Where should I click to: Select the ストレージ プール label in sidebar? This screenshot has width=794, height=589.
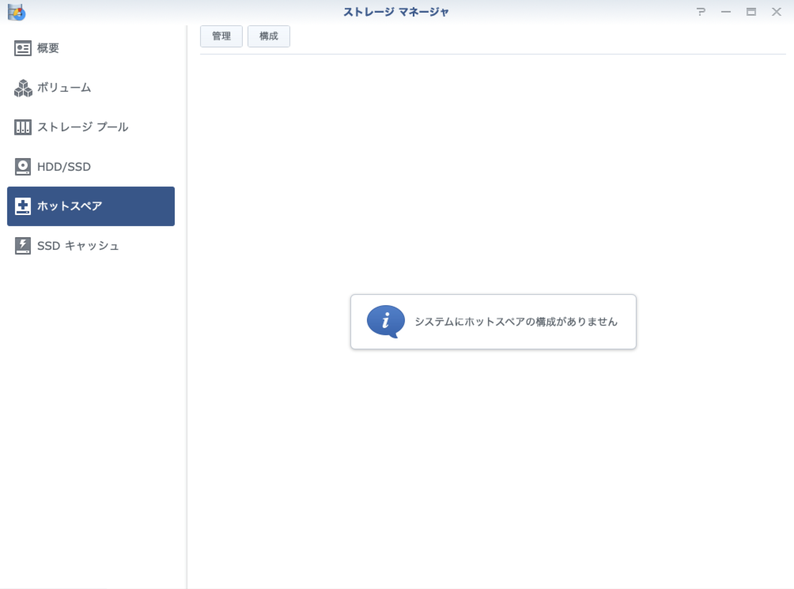pyautogui.click(x=83, y=127)
